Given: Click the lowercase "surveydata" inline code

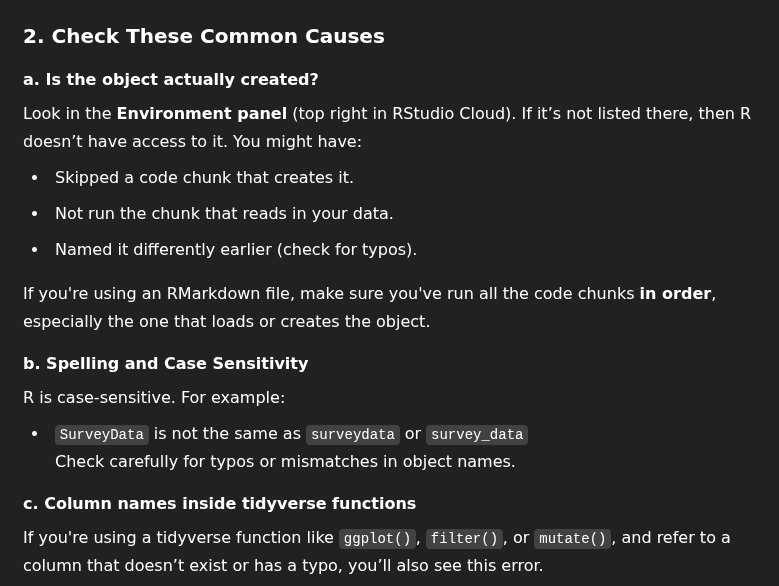Looking at the screenshot, I should tap(352, 434).
